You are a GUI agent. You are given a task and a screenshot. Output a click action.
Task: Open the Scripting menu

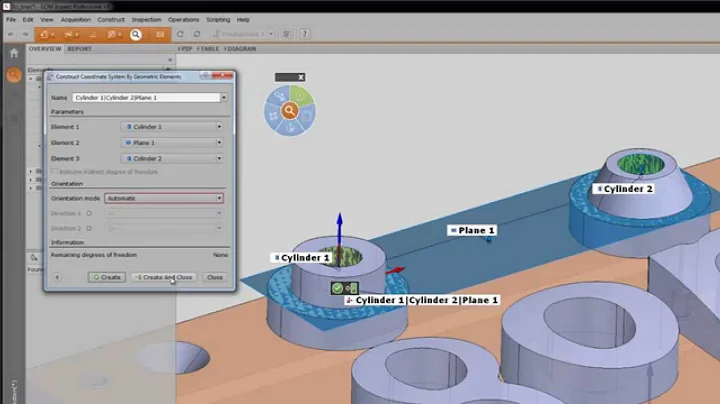[x=218, y=20]
